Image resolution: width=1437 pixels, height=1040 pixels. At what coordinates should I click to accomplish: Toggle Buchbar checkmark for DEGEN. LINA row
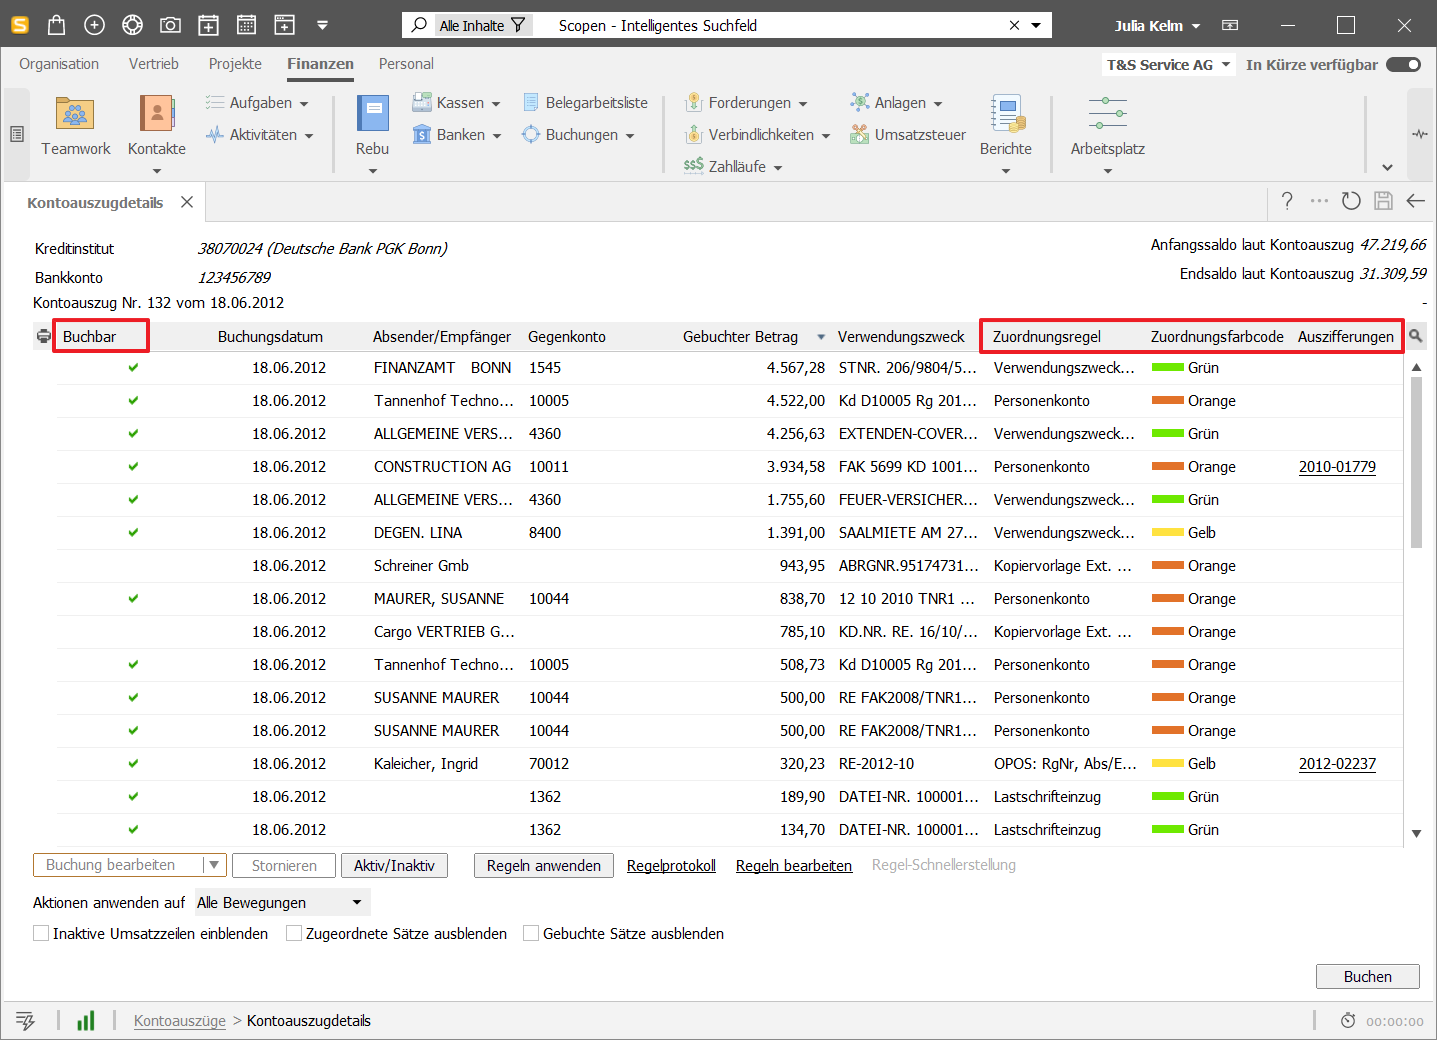pos(133,532)
